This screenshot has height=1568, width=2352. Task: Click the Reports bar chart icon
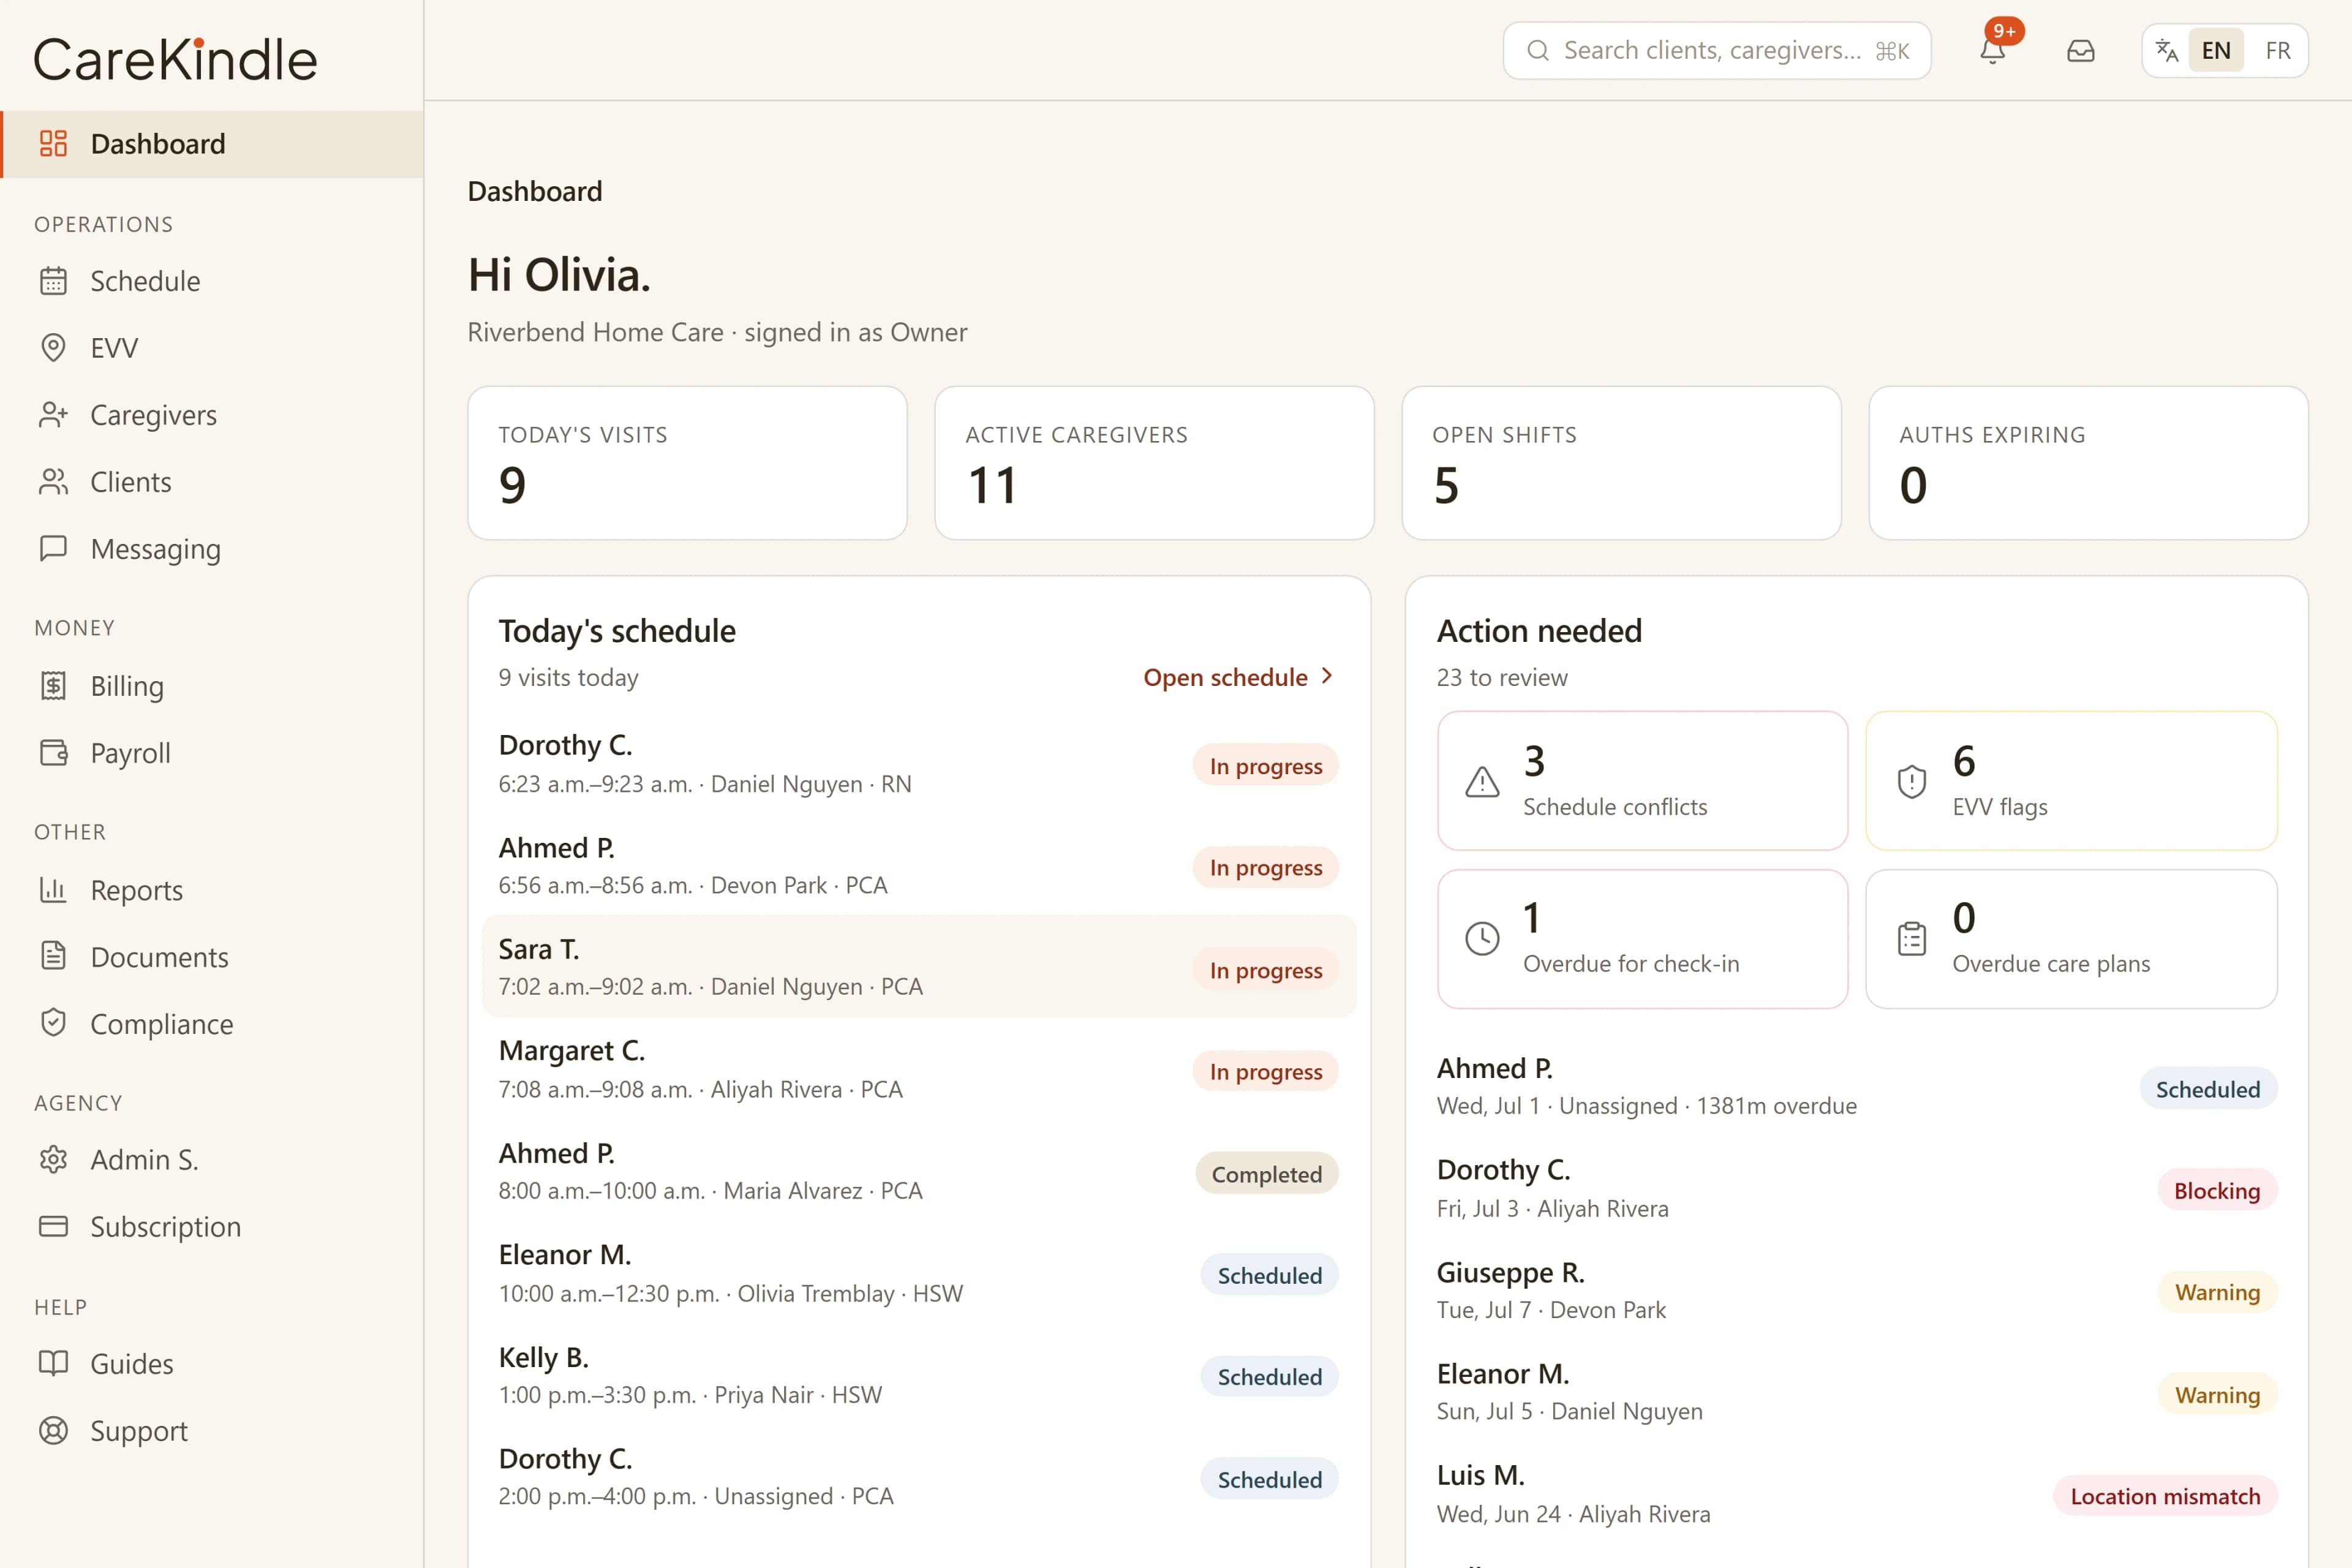tap(53, 890)
